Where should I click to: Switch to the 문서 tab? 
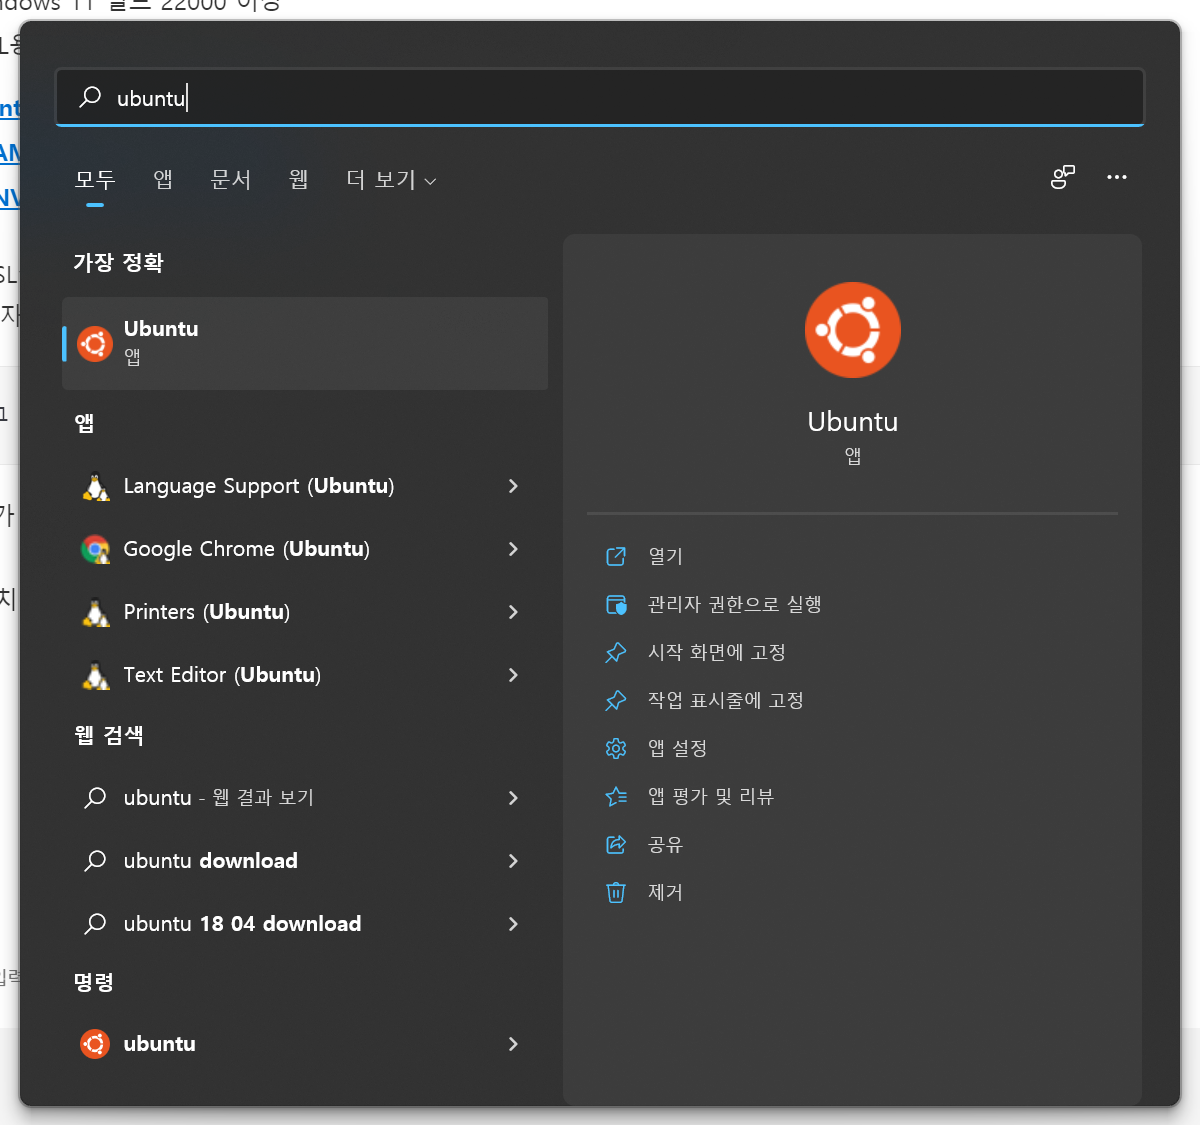[x=231, y=179]
